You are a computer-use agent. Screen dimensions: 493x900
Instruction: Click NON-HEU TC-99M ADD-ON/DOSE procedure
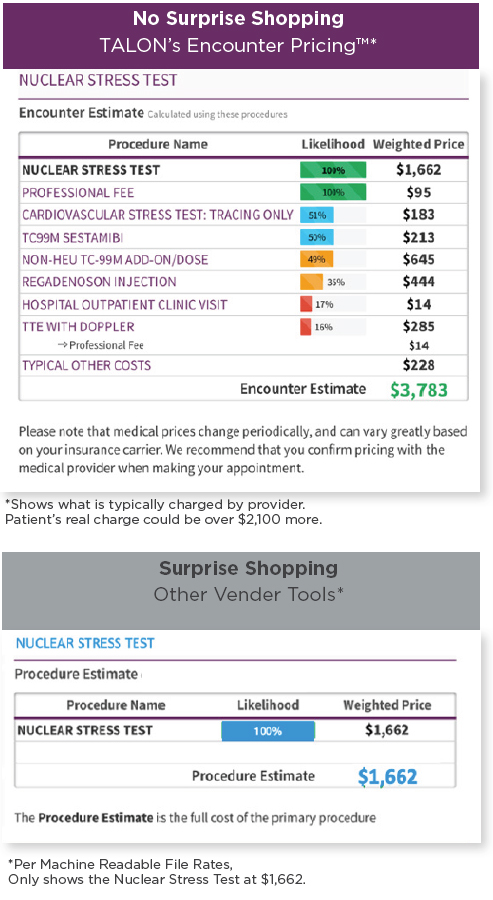115,259
